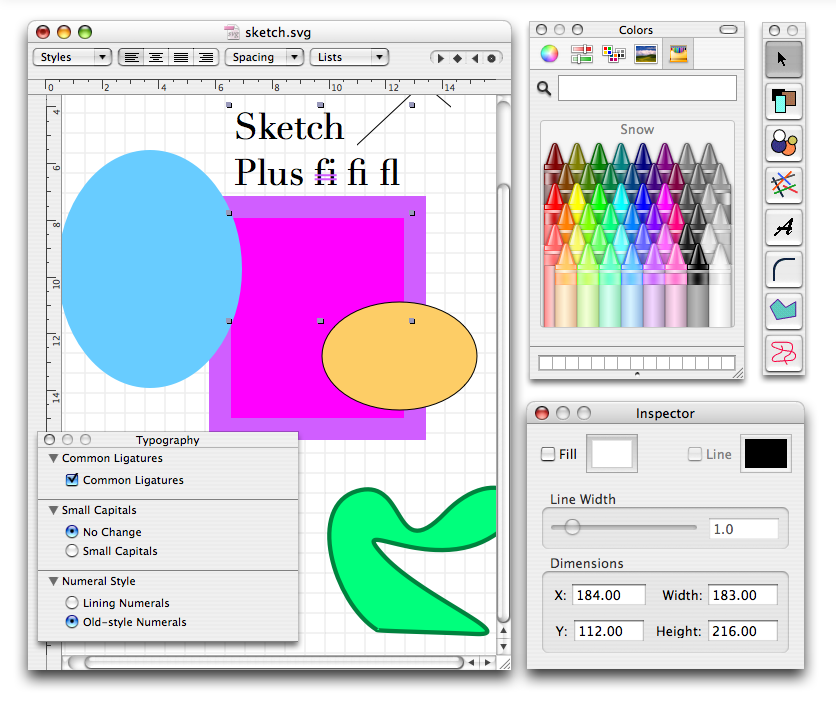The image size is (836, 704).
Task: Select the red freehand scribble tool
Action: pos(783,353)
